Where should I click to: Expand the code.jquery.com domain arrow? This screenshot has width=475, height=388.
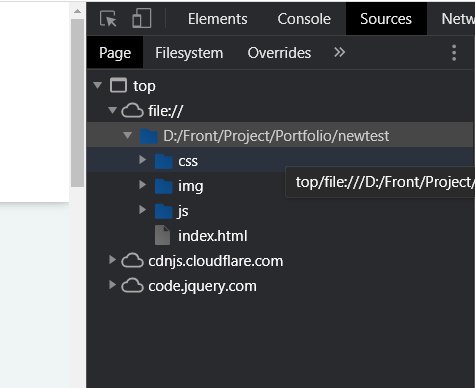pyautogui.click(x=112, y=285)
